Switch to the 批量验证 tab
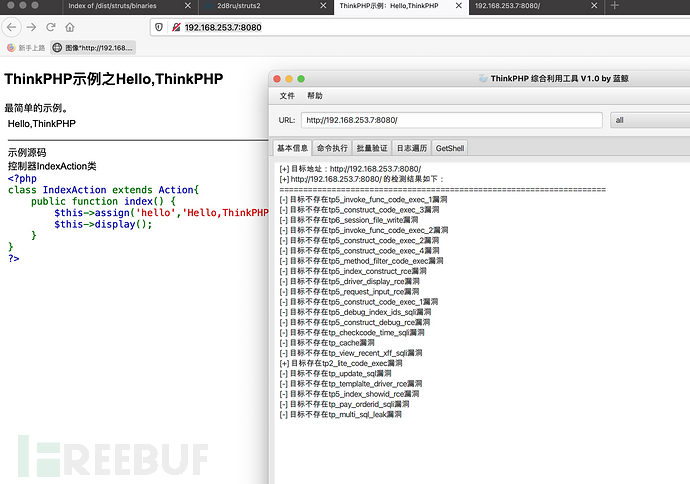 click(372, 148)
